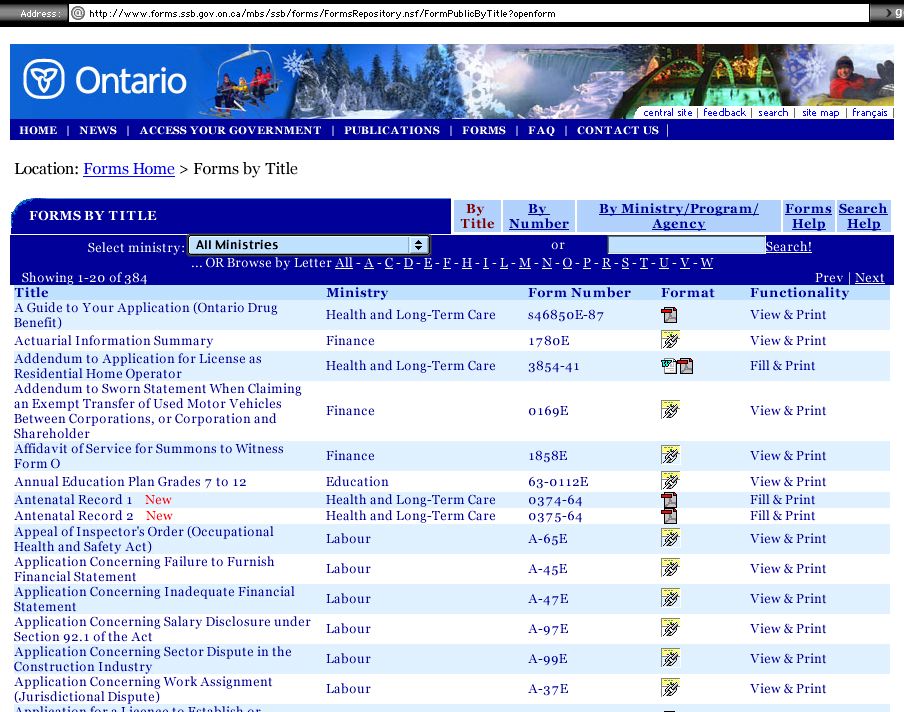
Task: Open the All Ministries dropdown
Action: [x=309, y=245]
